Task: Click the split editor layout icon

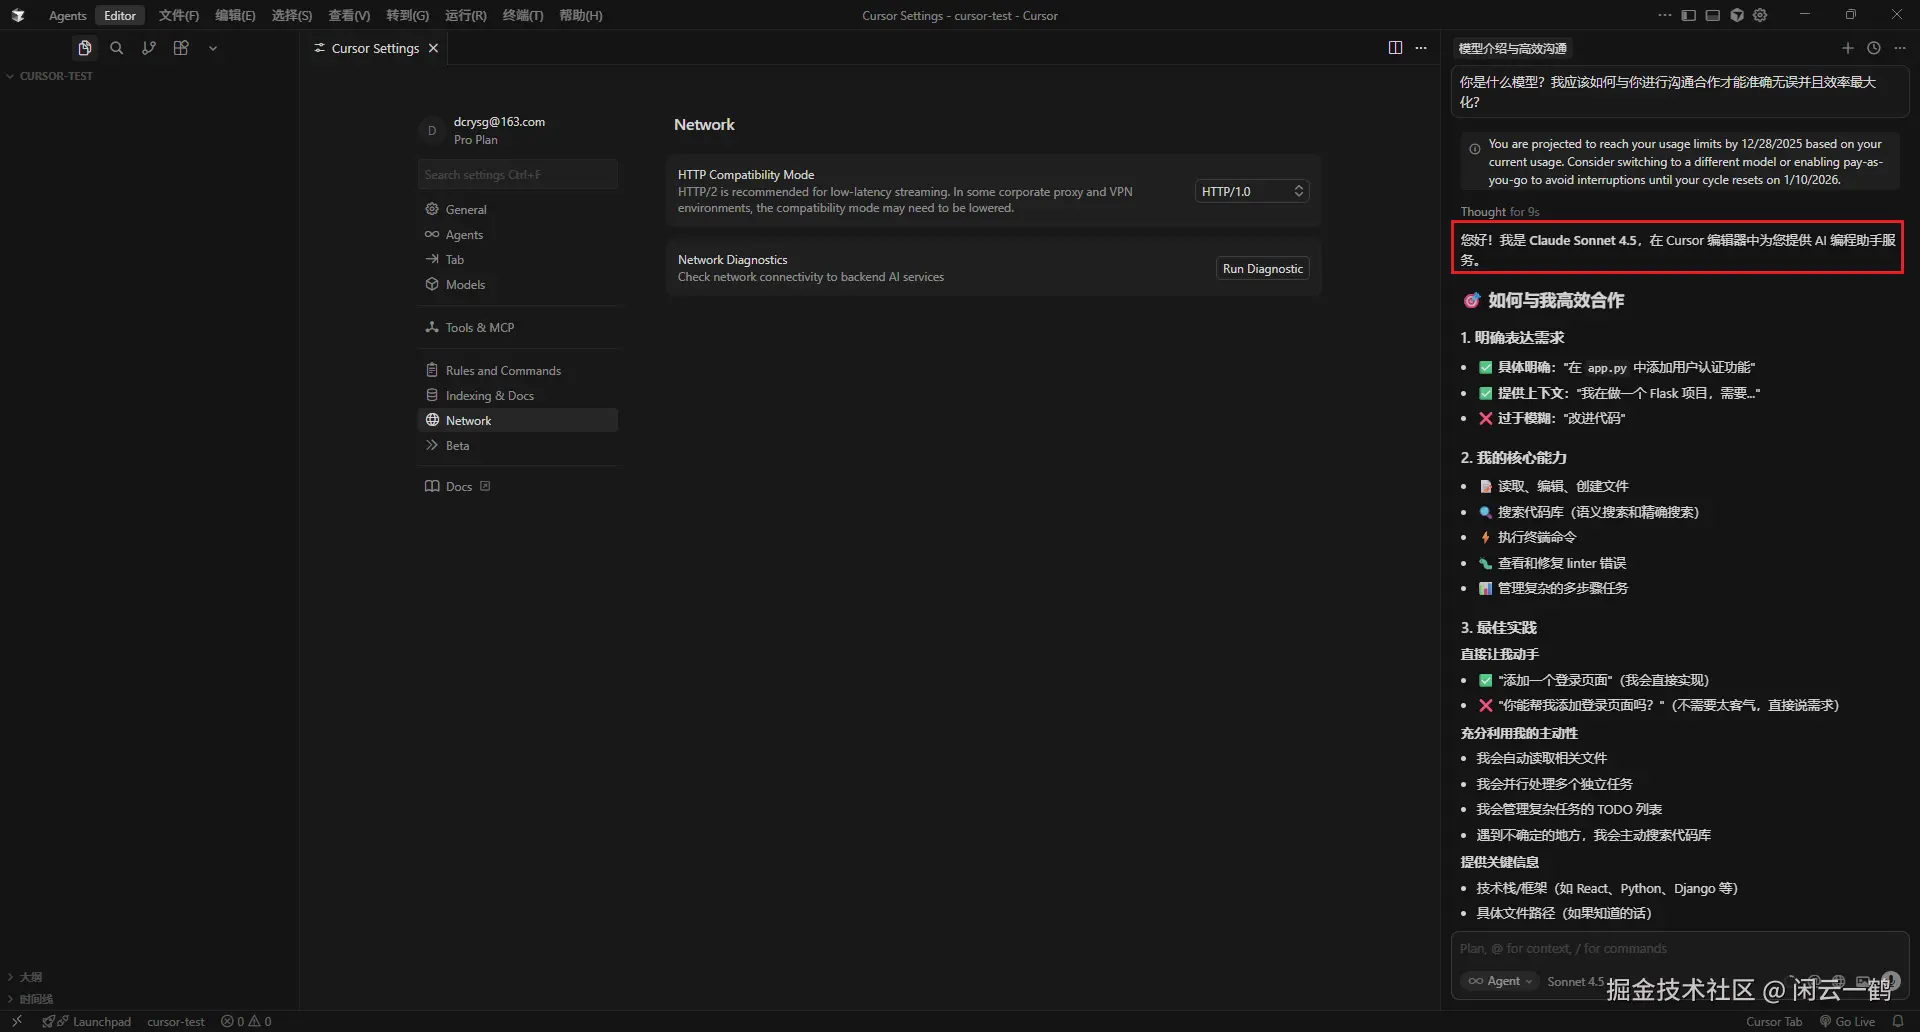Action: pos(1395,48)
